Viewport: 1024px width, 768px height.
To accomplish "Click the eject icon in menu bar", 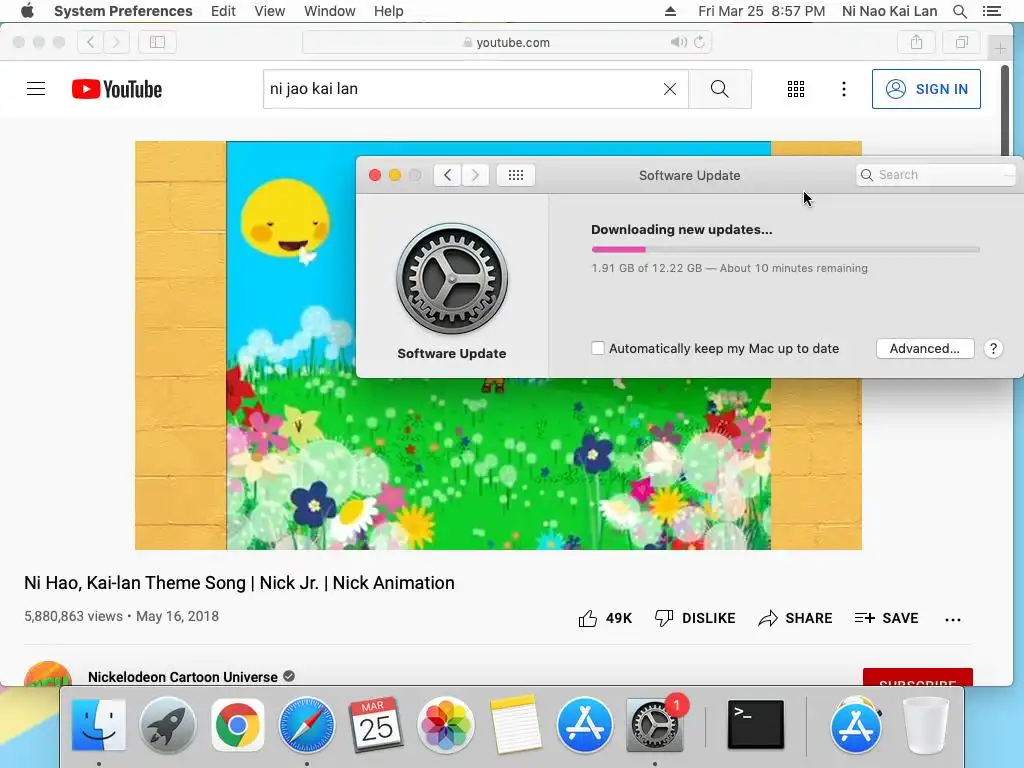I will [x=670, y=11].
